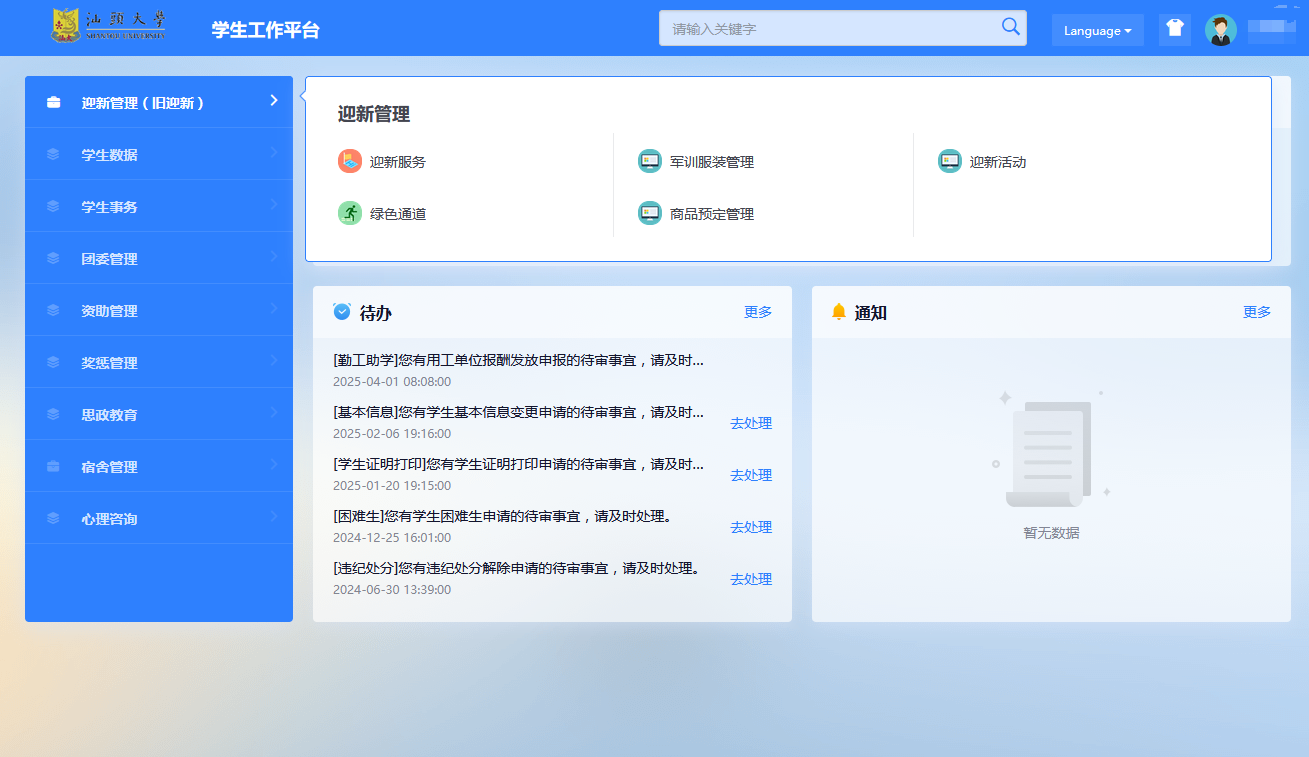Click the layers icon beside 团委管理

point(54,259)
